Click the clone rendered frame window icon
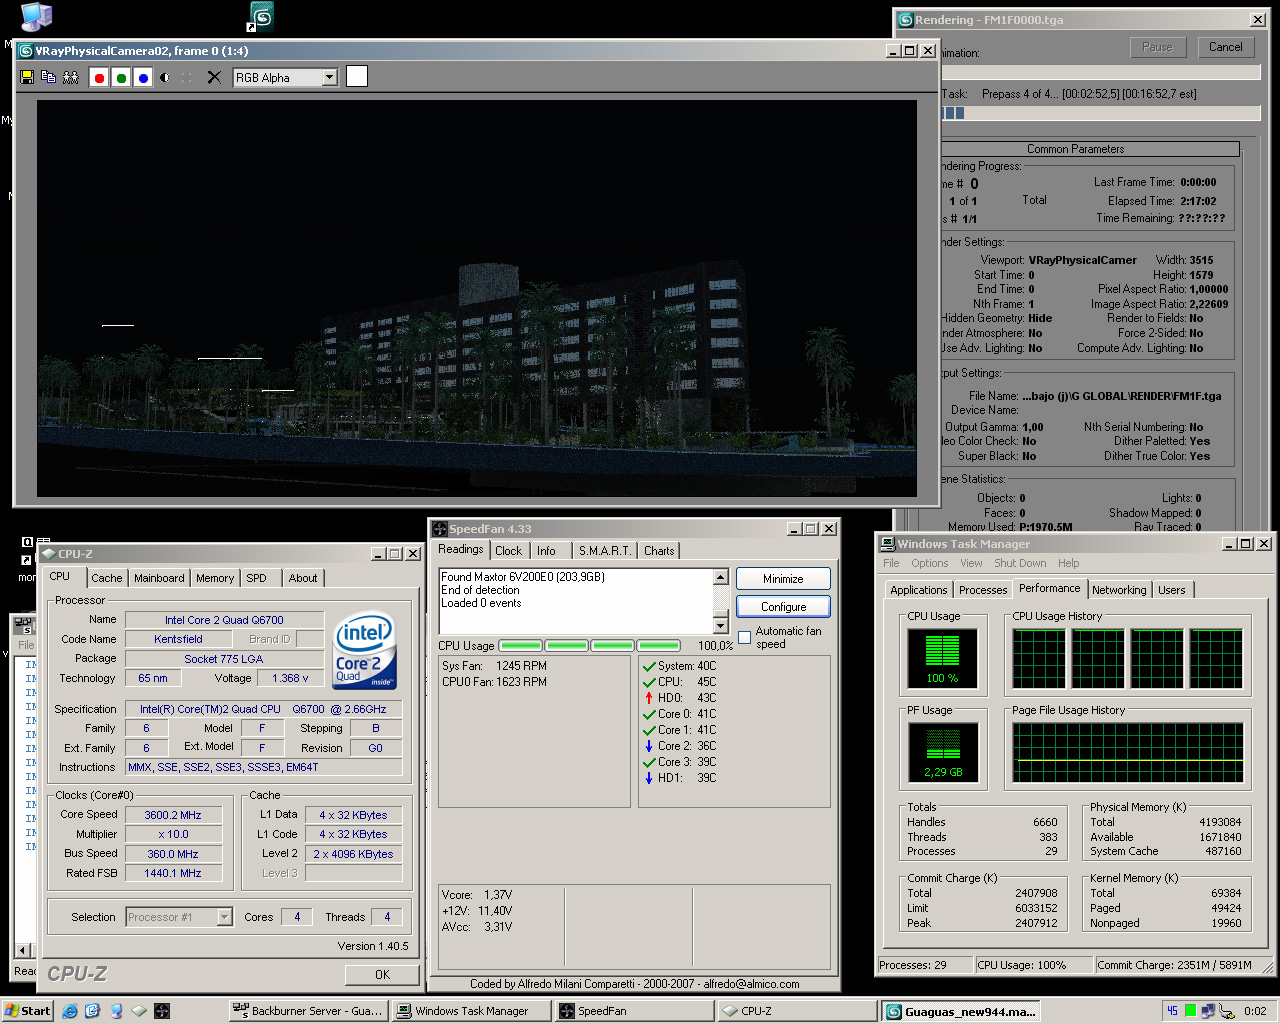1280x1024 pixels. 48,77
